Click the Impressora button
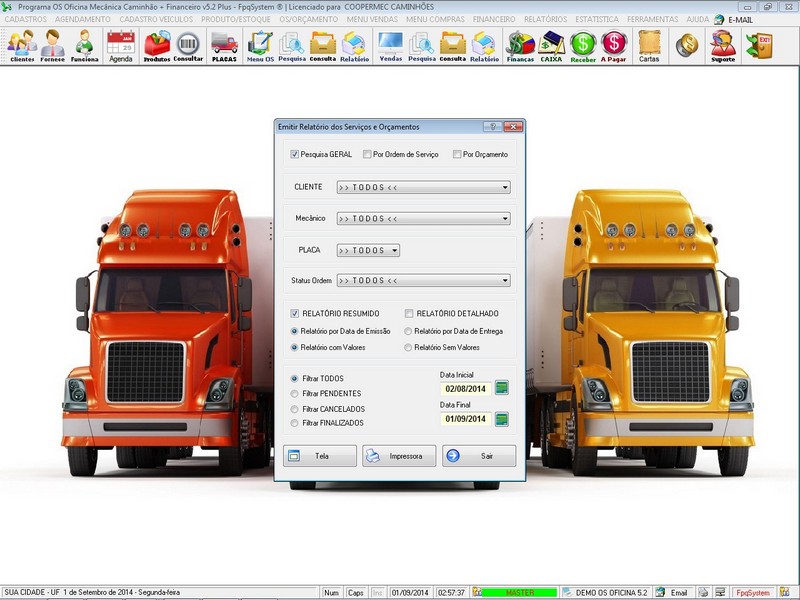The height and width of the screenshot is (600, 800). 399,456
